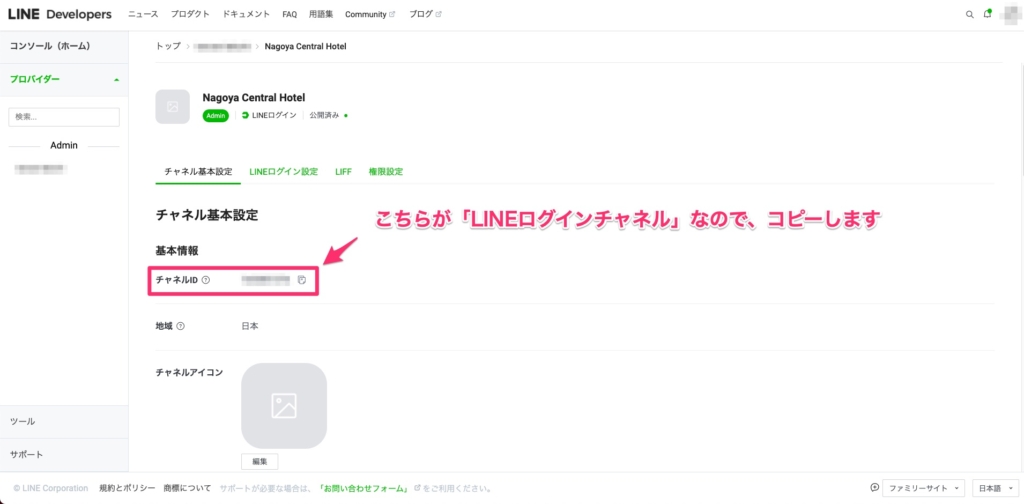Copy the channel ID with copy icon
1024x504 pixels.
click(301, 280)
